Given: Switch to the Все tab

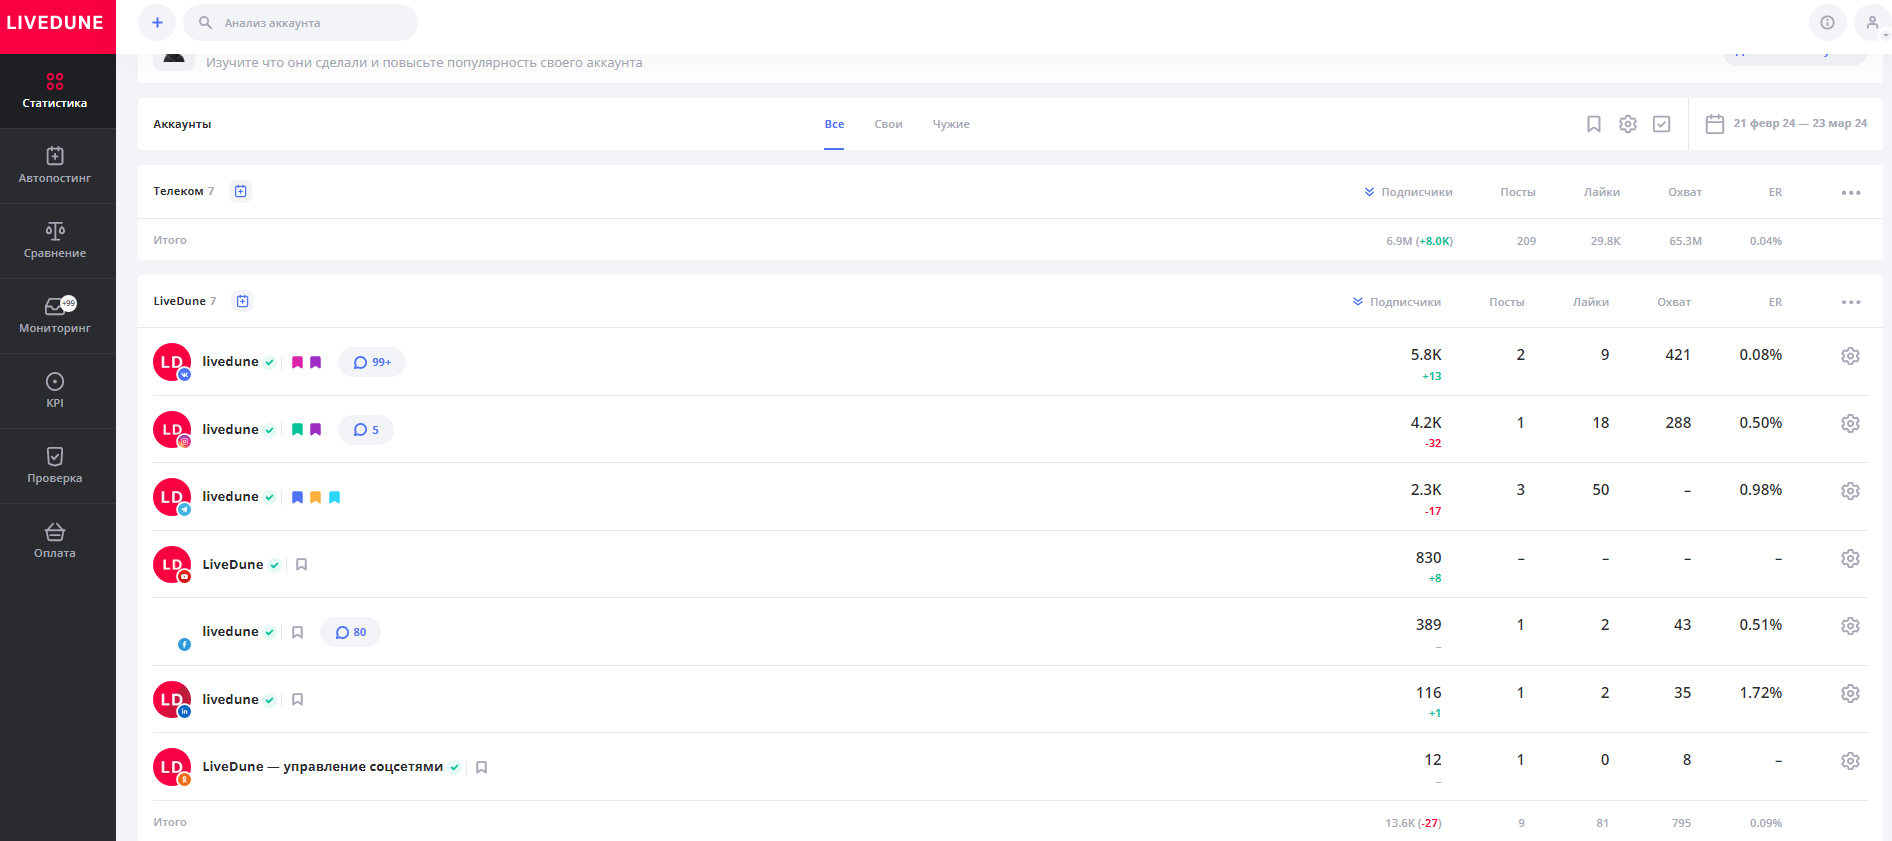Looking at the screenshot, I should [x=834, y=124].
